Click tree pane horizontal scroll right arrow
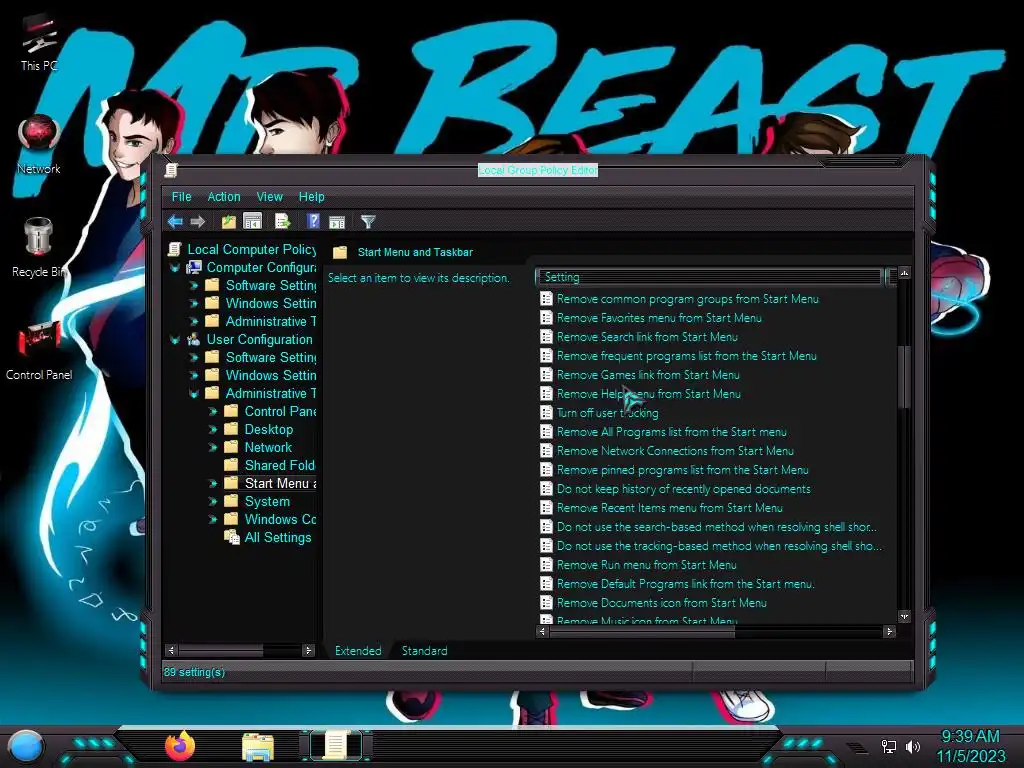The height and width of the screenshot is (768, 1024). coord(308,650)
